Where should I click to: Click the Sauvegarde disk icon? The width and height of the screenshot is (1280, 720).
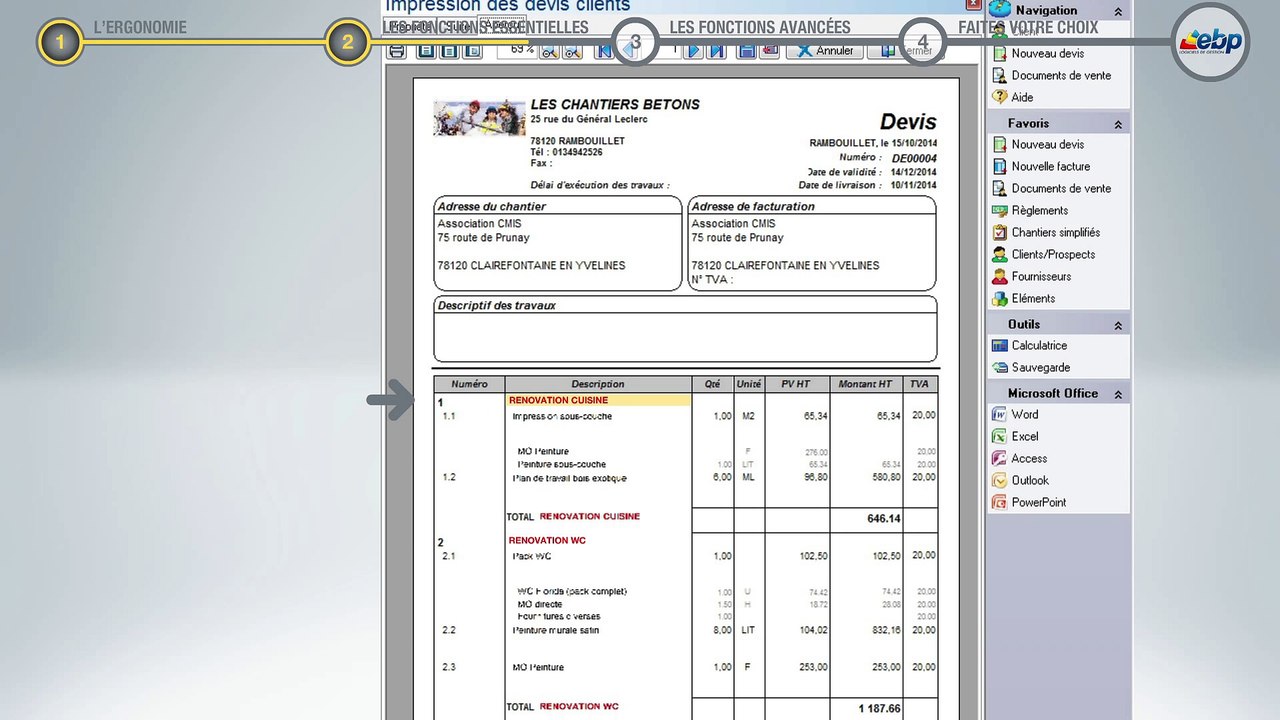999,367
